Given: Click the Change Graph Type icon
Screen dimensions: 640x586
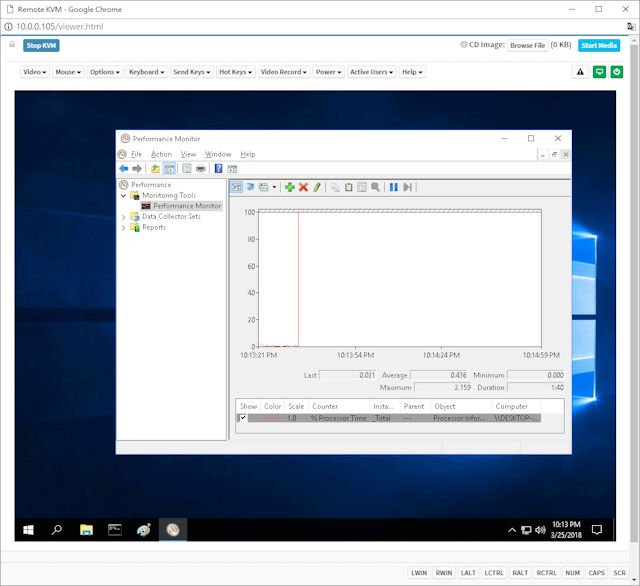Looking at the screenshot, I should 264,187.
